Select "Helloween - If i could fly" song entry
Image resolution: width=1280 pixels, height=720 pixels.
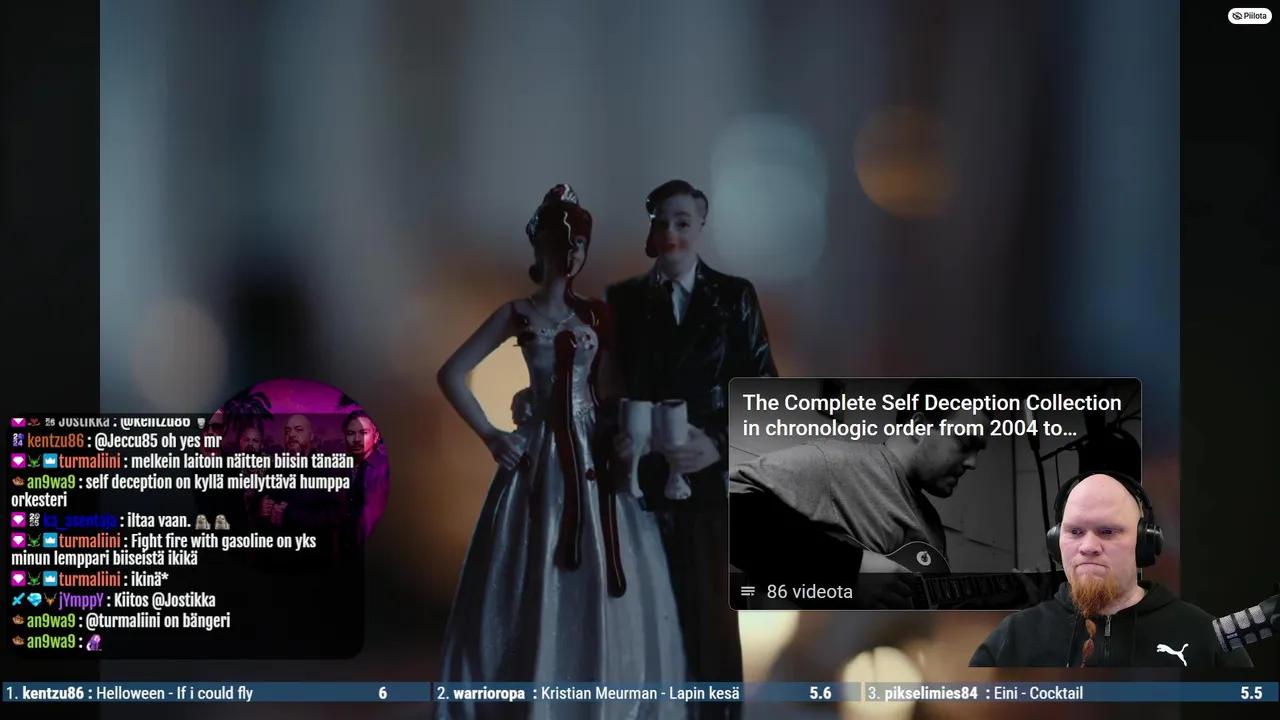pos(174,693)
